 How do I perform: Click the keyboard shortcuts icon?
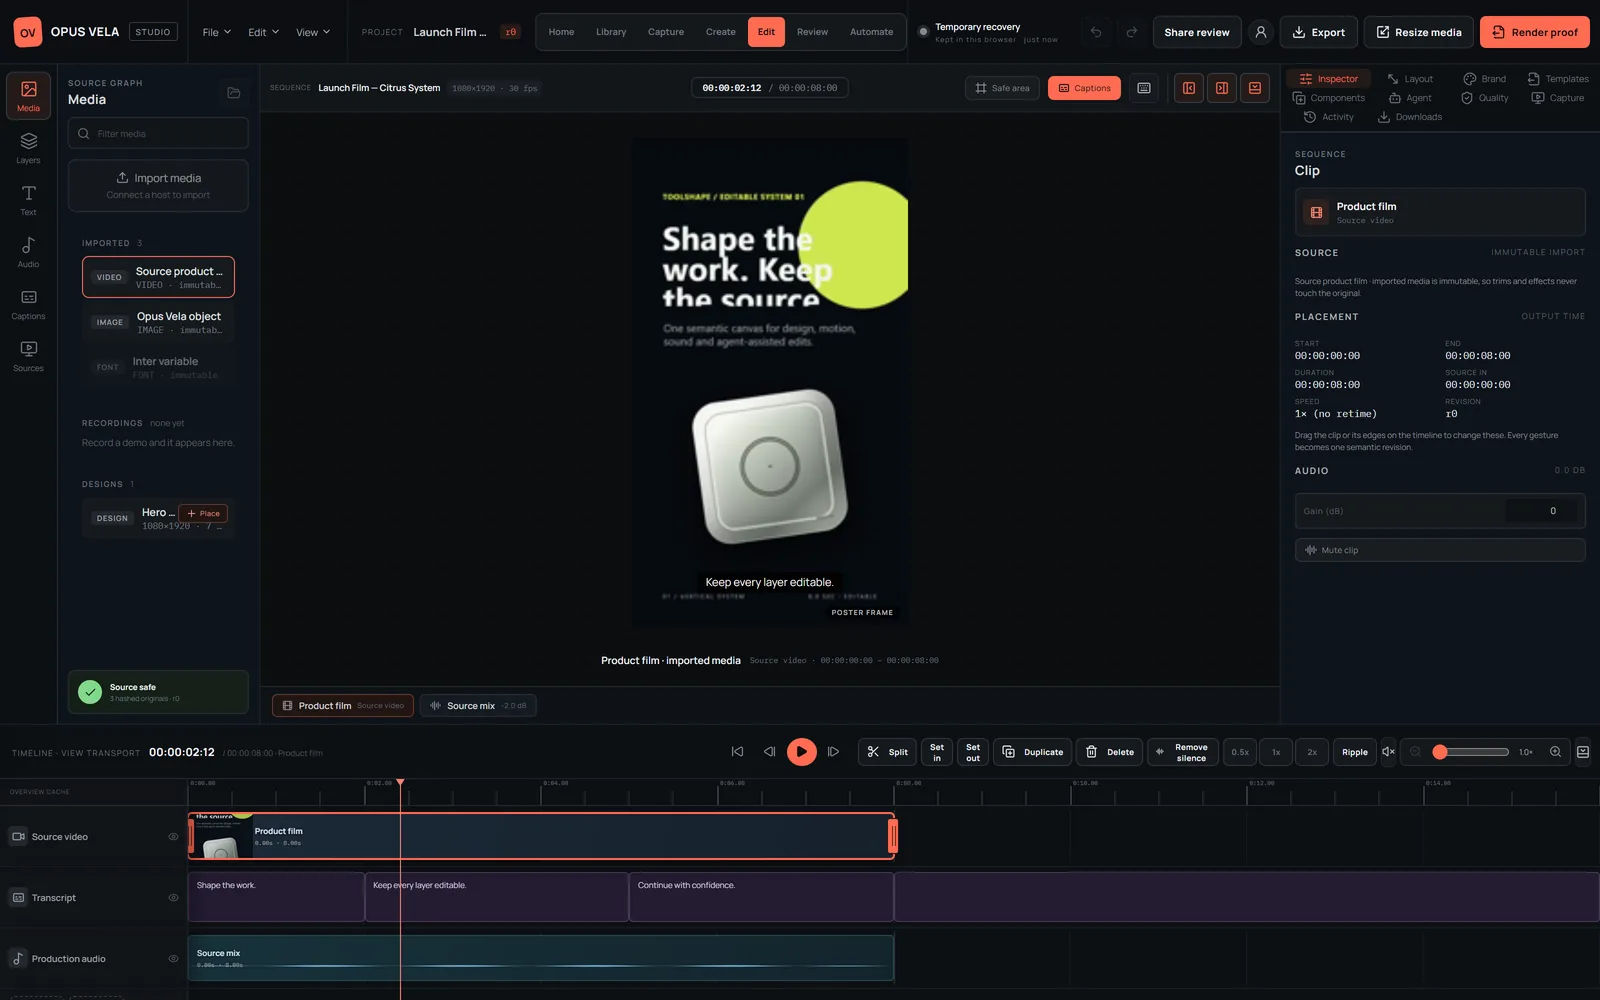pos(1144,88)
